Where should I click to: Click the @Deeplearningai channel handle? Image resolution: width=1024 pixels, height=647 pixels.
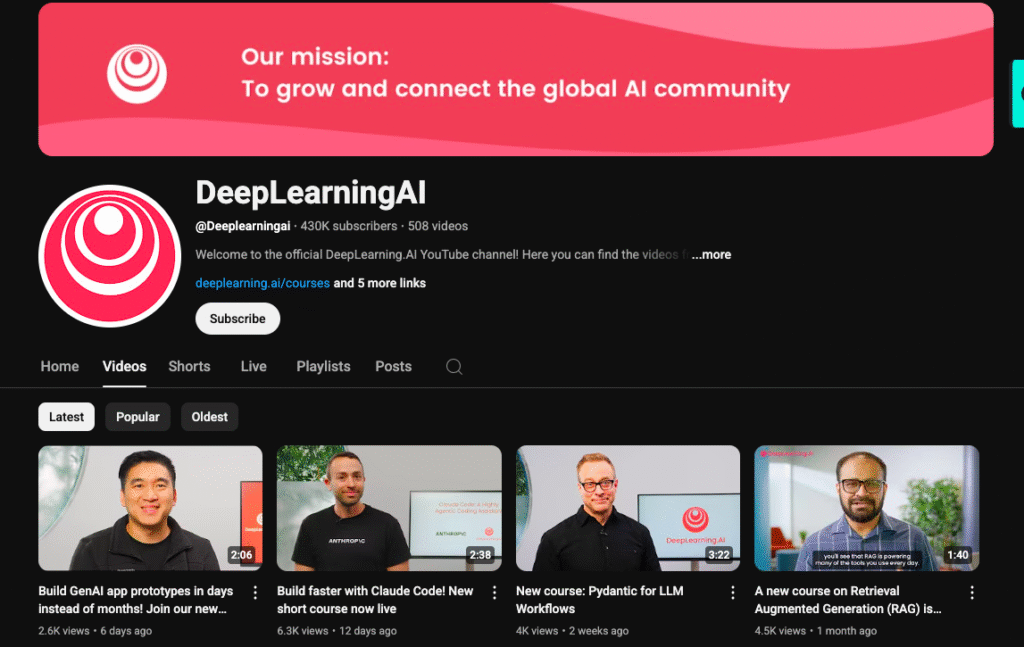click(x=243, y=226)
